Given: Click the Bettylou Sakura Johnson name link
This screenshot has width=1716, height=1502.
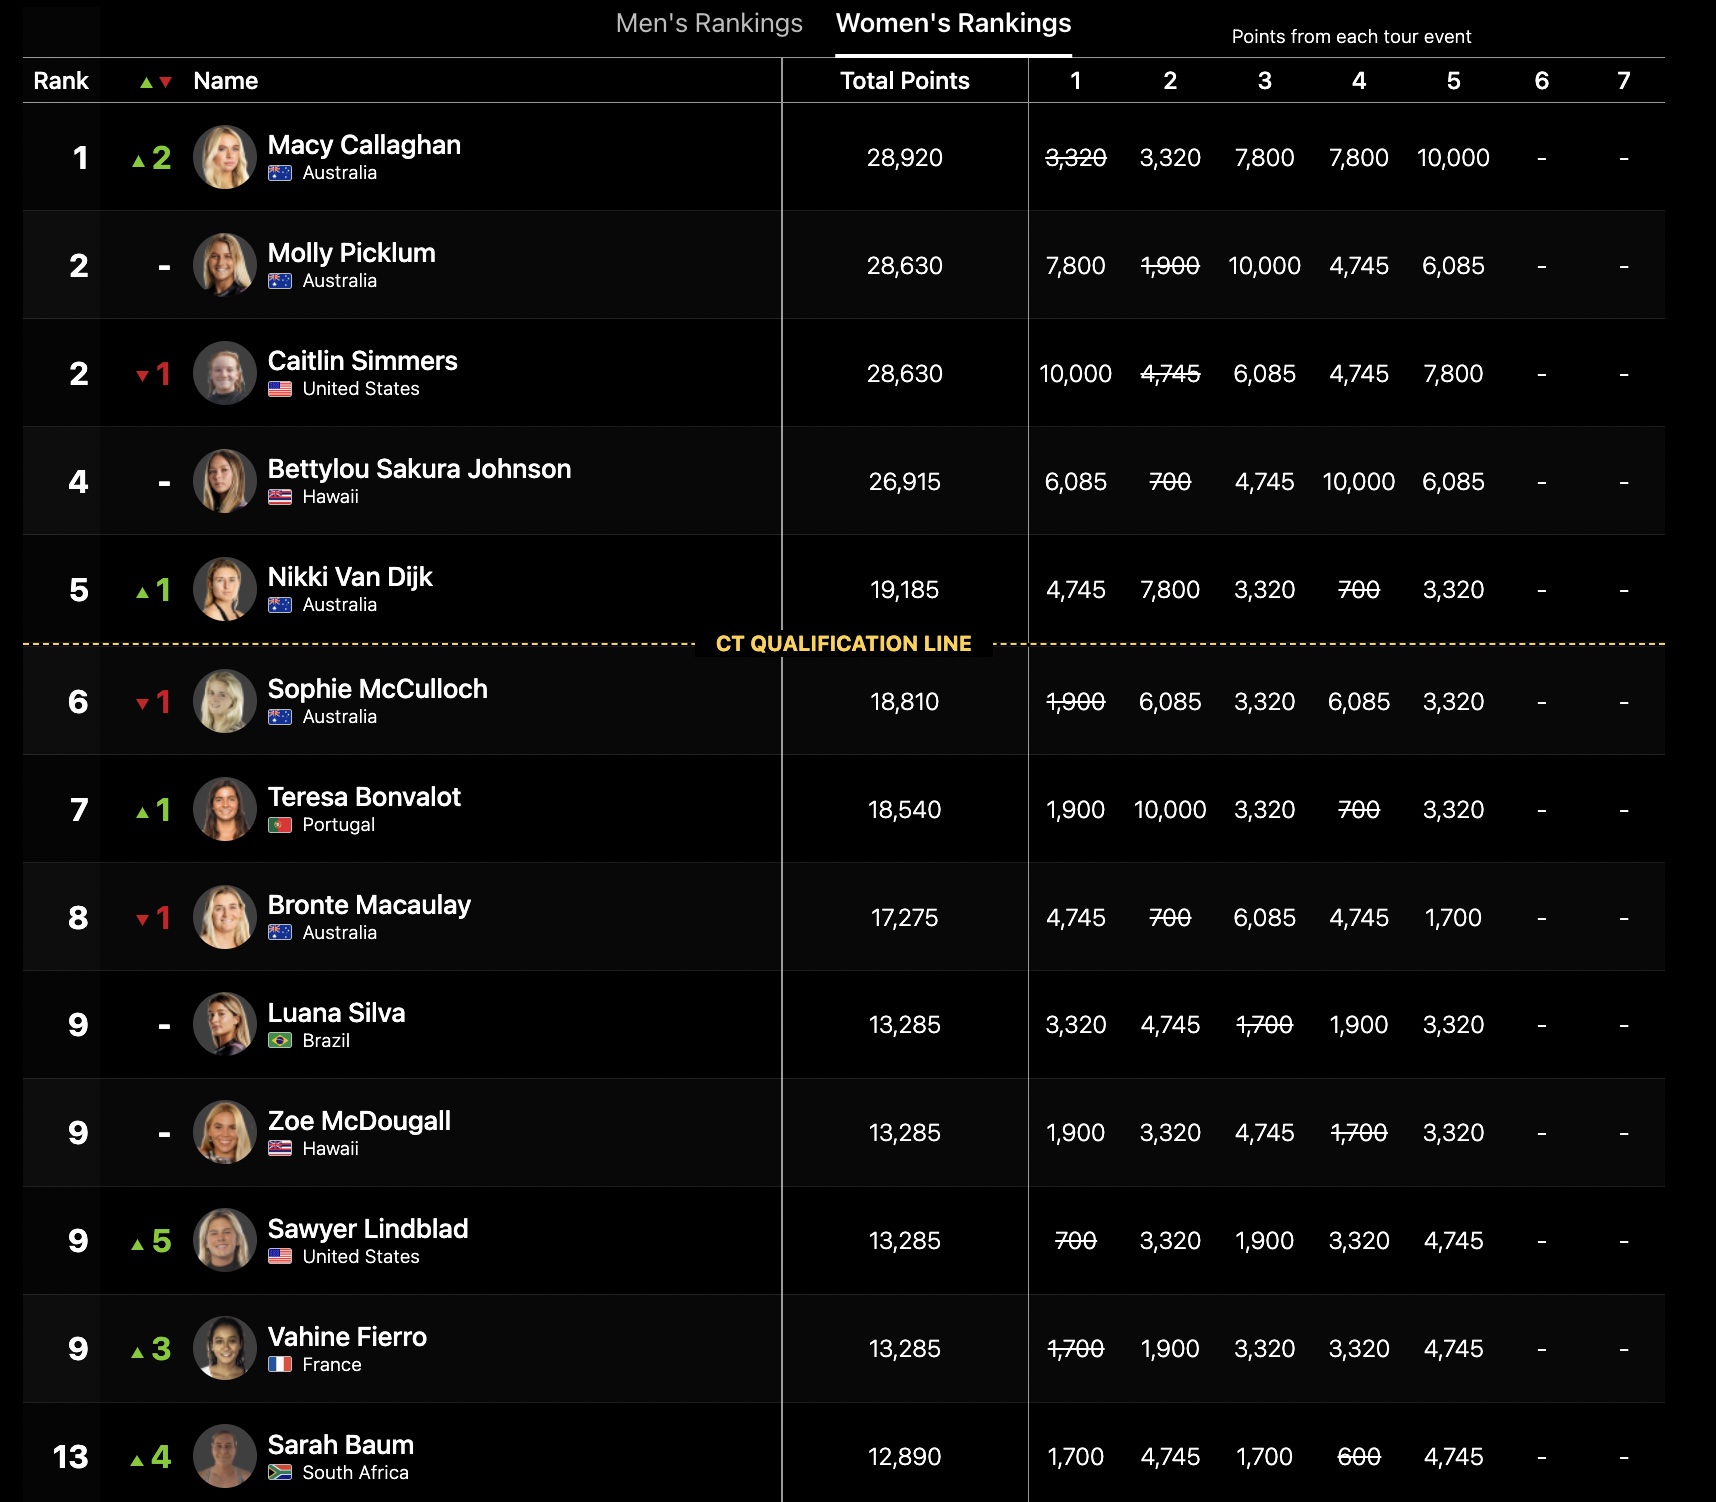Looking at the screenshot, I should (x=419, y=469).
